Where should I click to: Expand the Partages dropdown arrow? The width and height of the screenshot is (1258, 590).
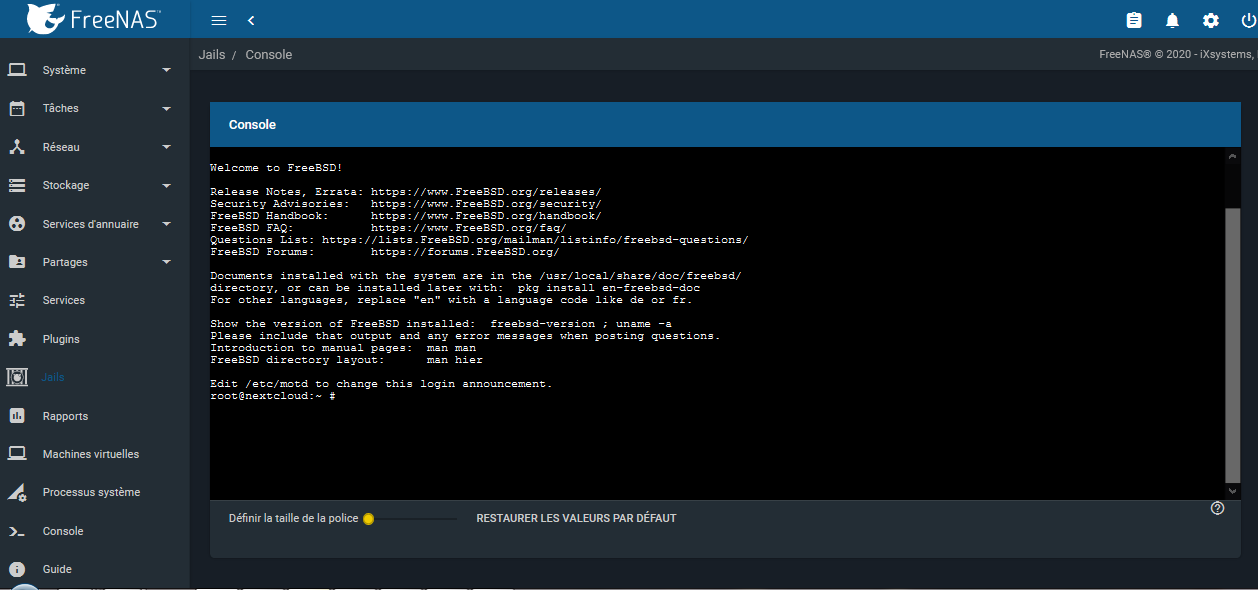(166, 263)
